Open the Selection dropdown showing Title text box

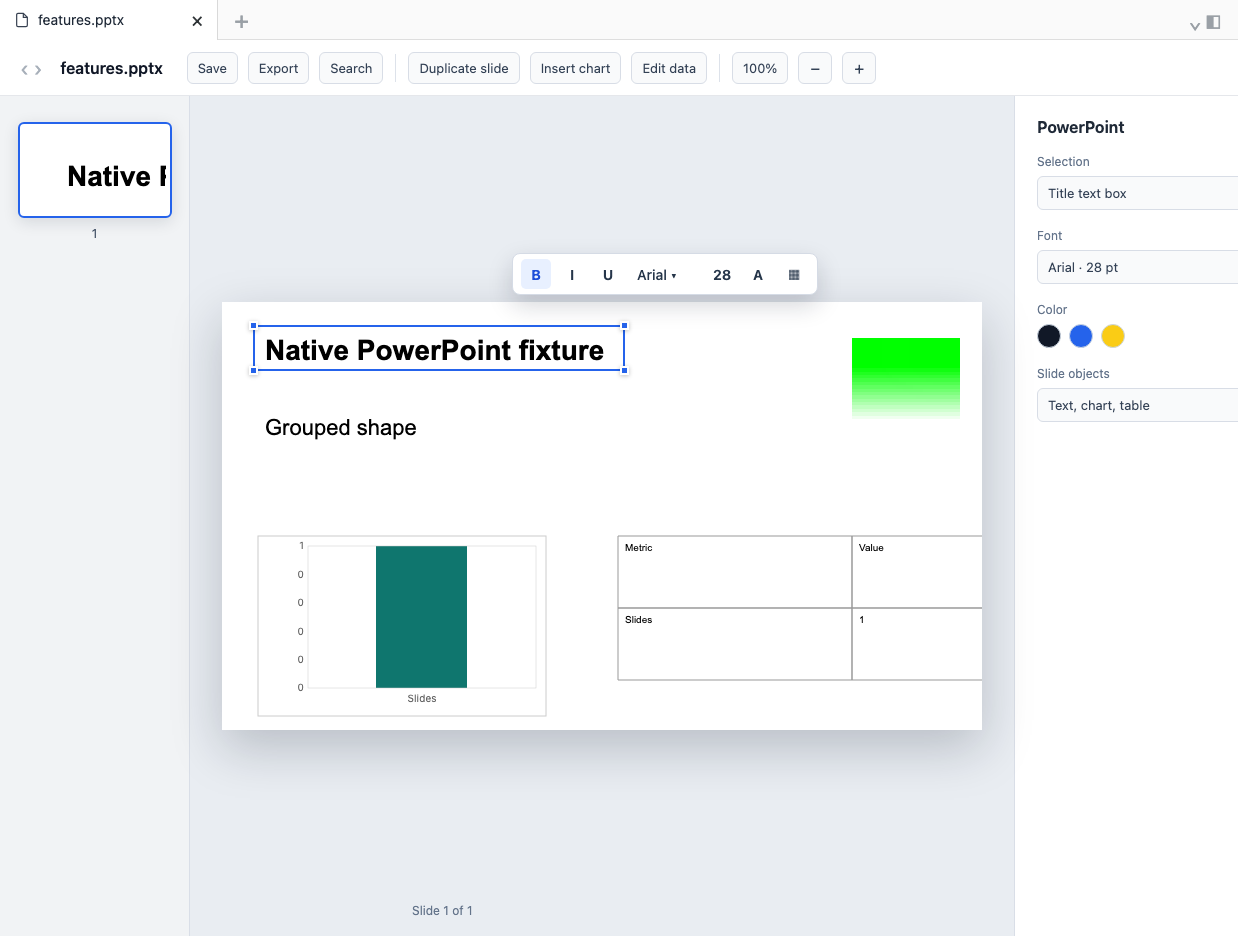[1138, 193]
